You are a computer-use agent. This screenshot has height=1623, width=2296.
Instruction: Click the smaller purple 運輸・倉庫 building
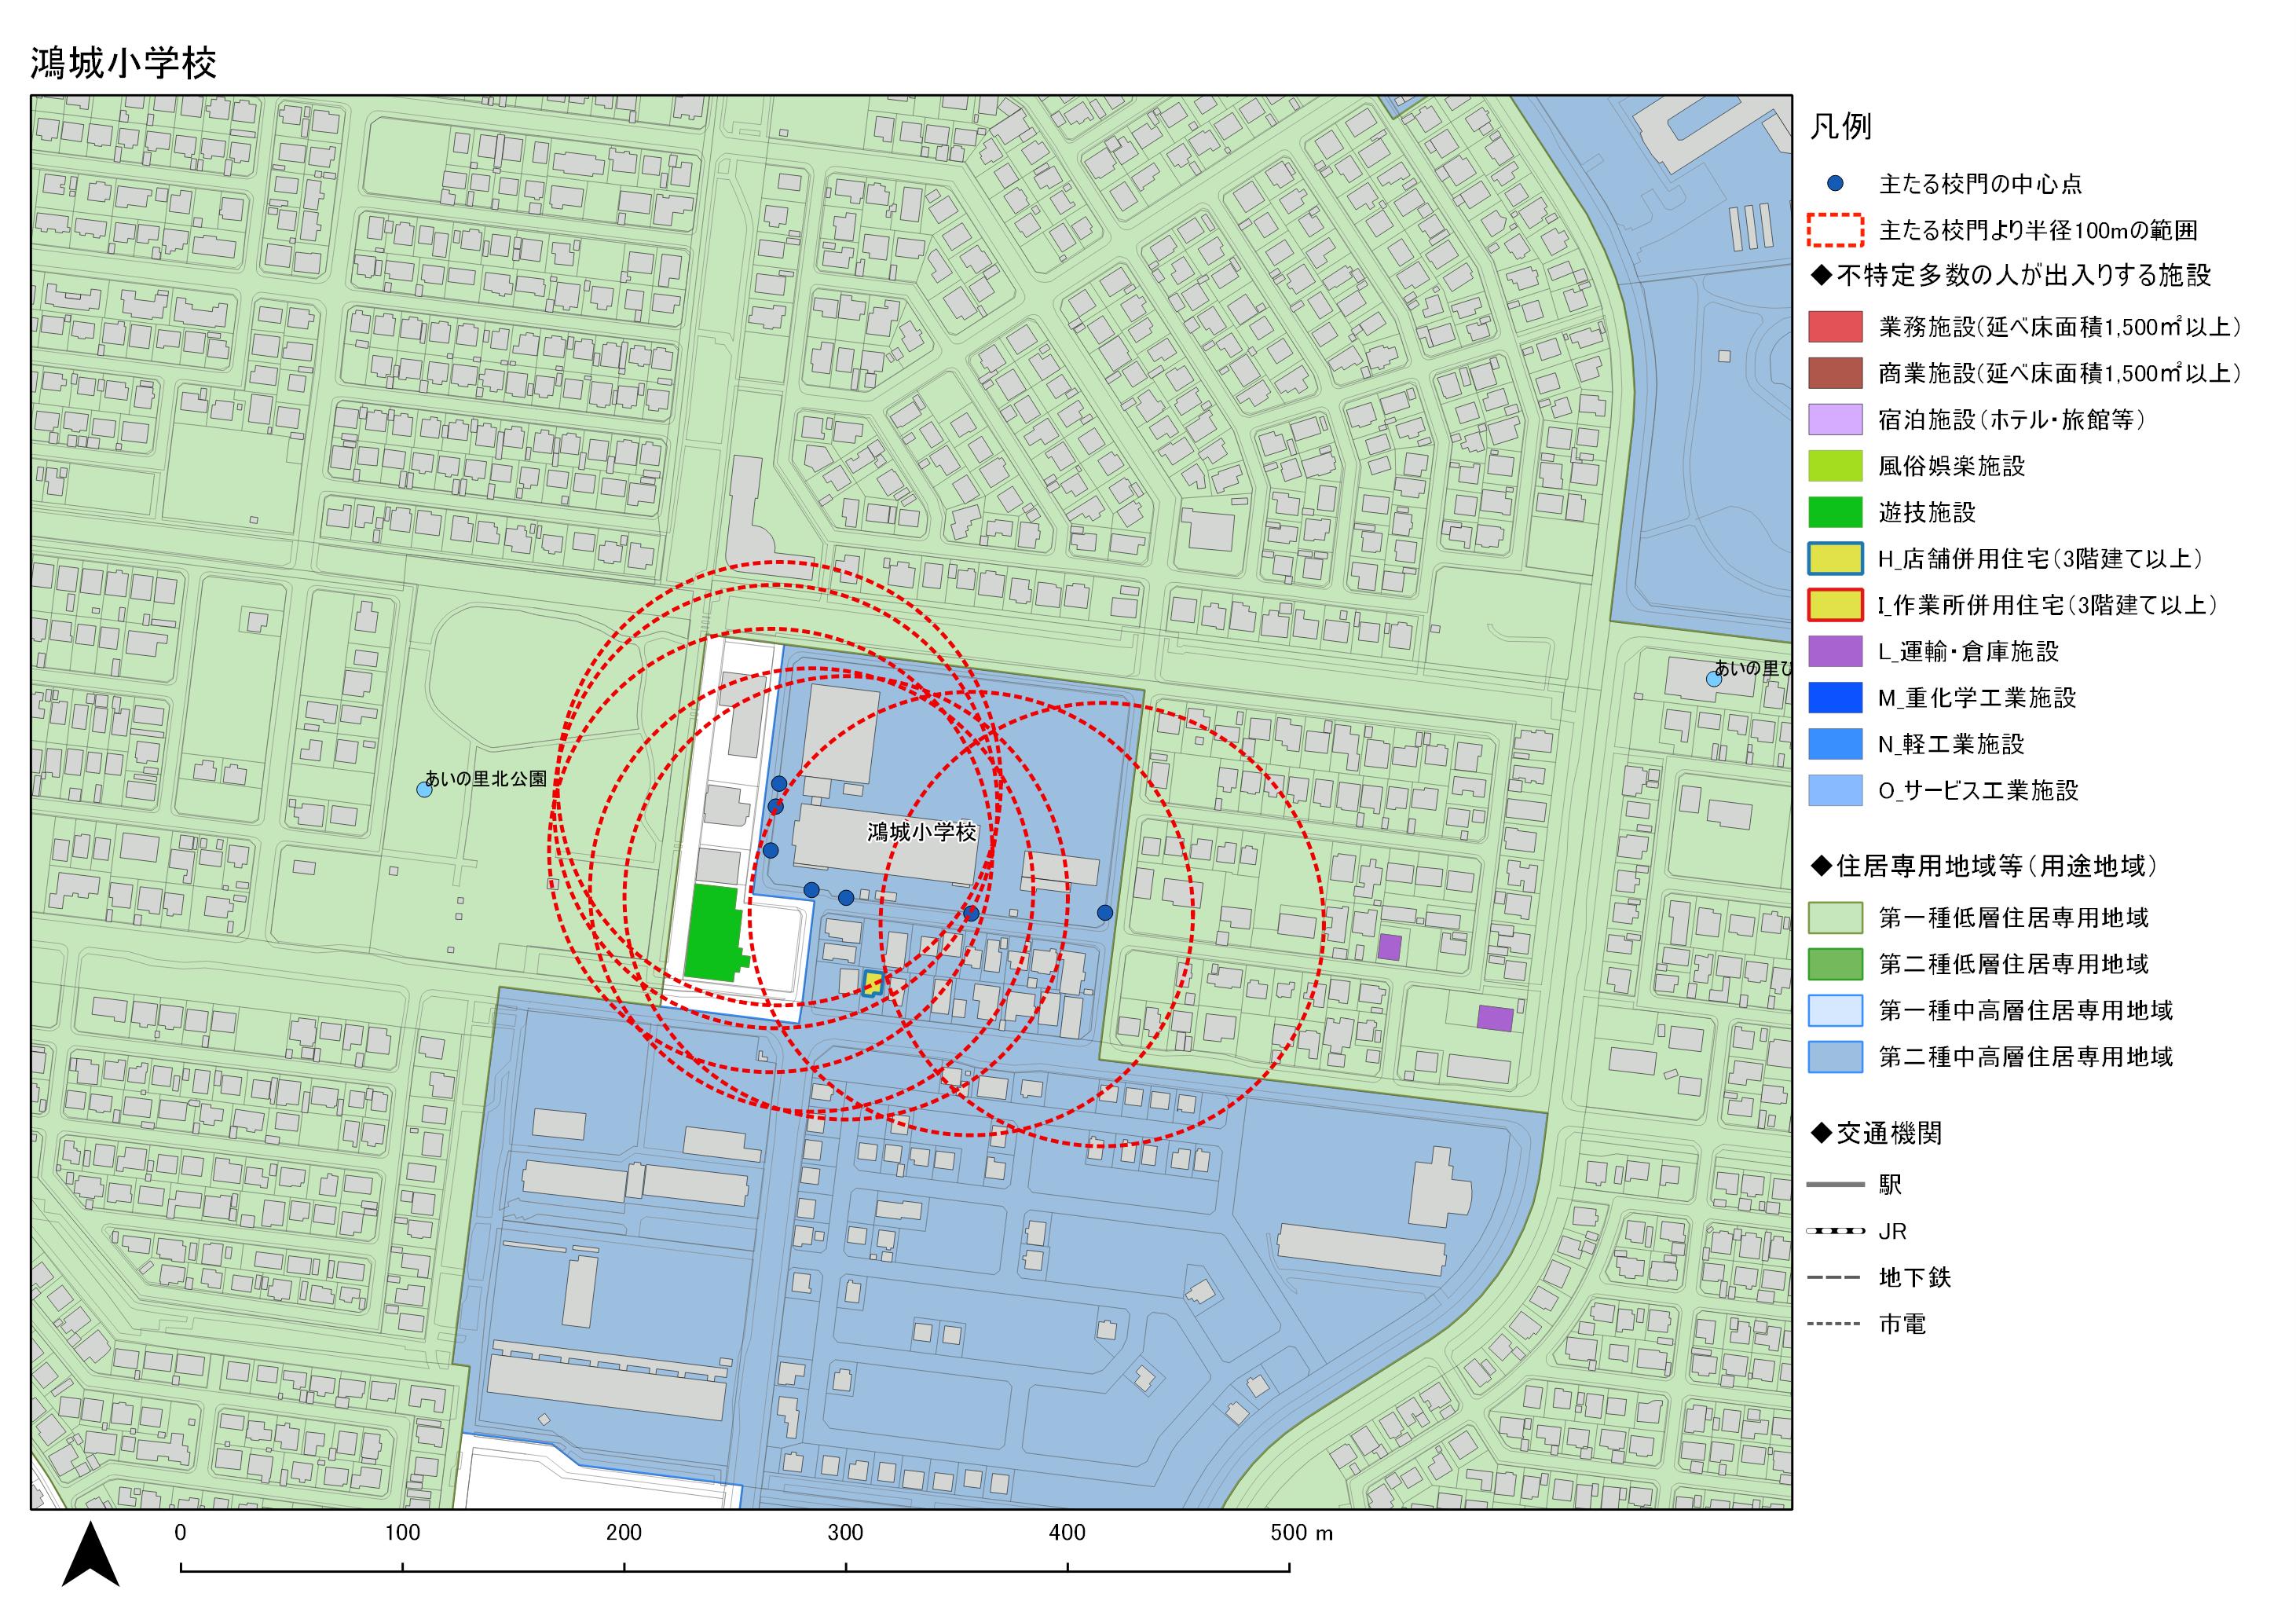[1389, 947]
